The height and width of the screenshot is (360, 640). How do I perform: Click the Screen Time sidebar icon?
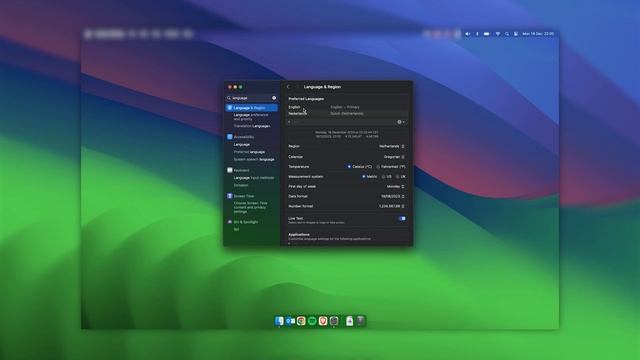230,196
